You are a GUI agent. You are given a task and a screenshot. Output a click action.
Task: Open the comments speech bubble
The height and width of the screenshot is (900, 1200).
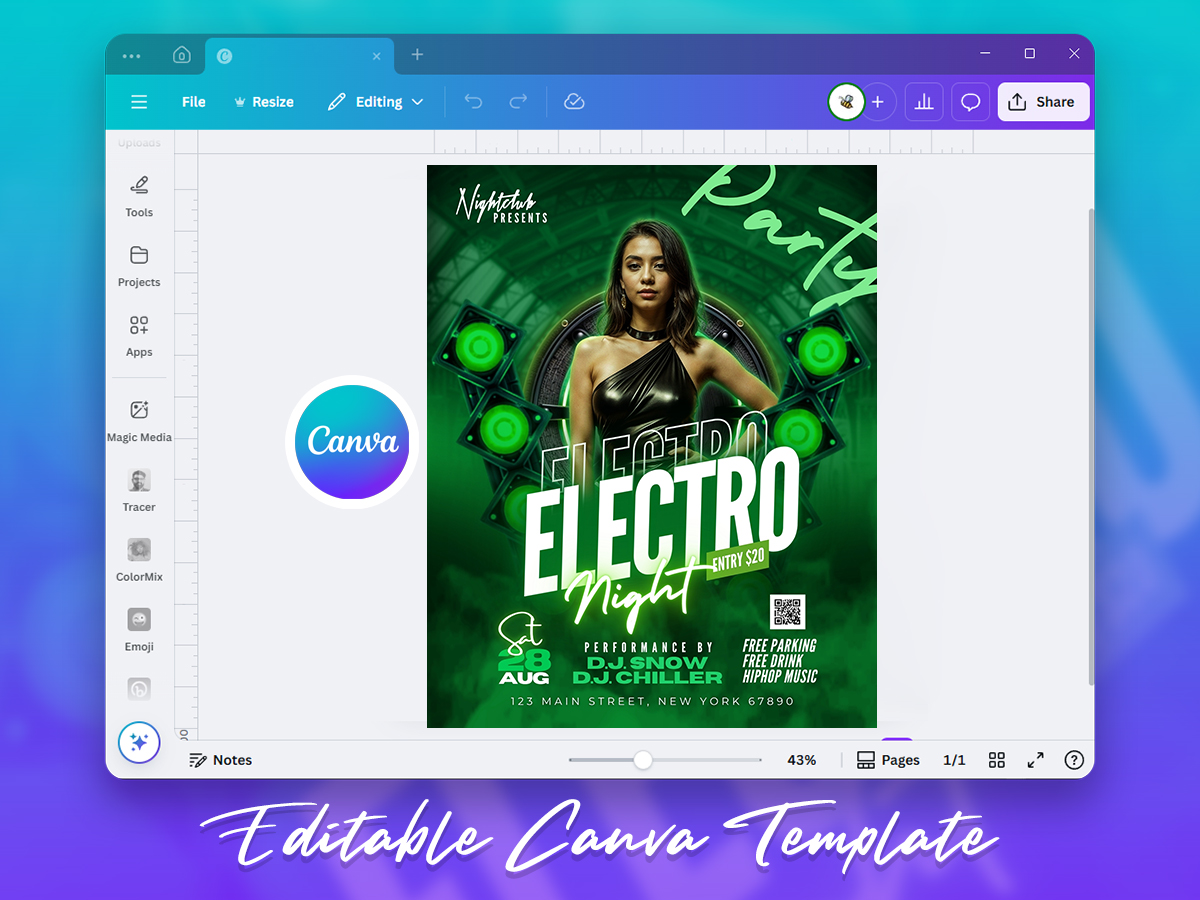(970, 102)
